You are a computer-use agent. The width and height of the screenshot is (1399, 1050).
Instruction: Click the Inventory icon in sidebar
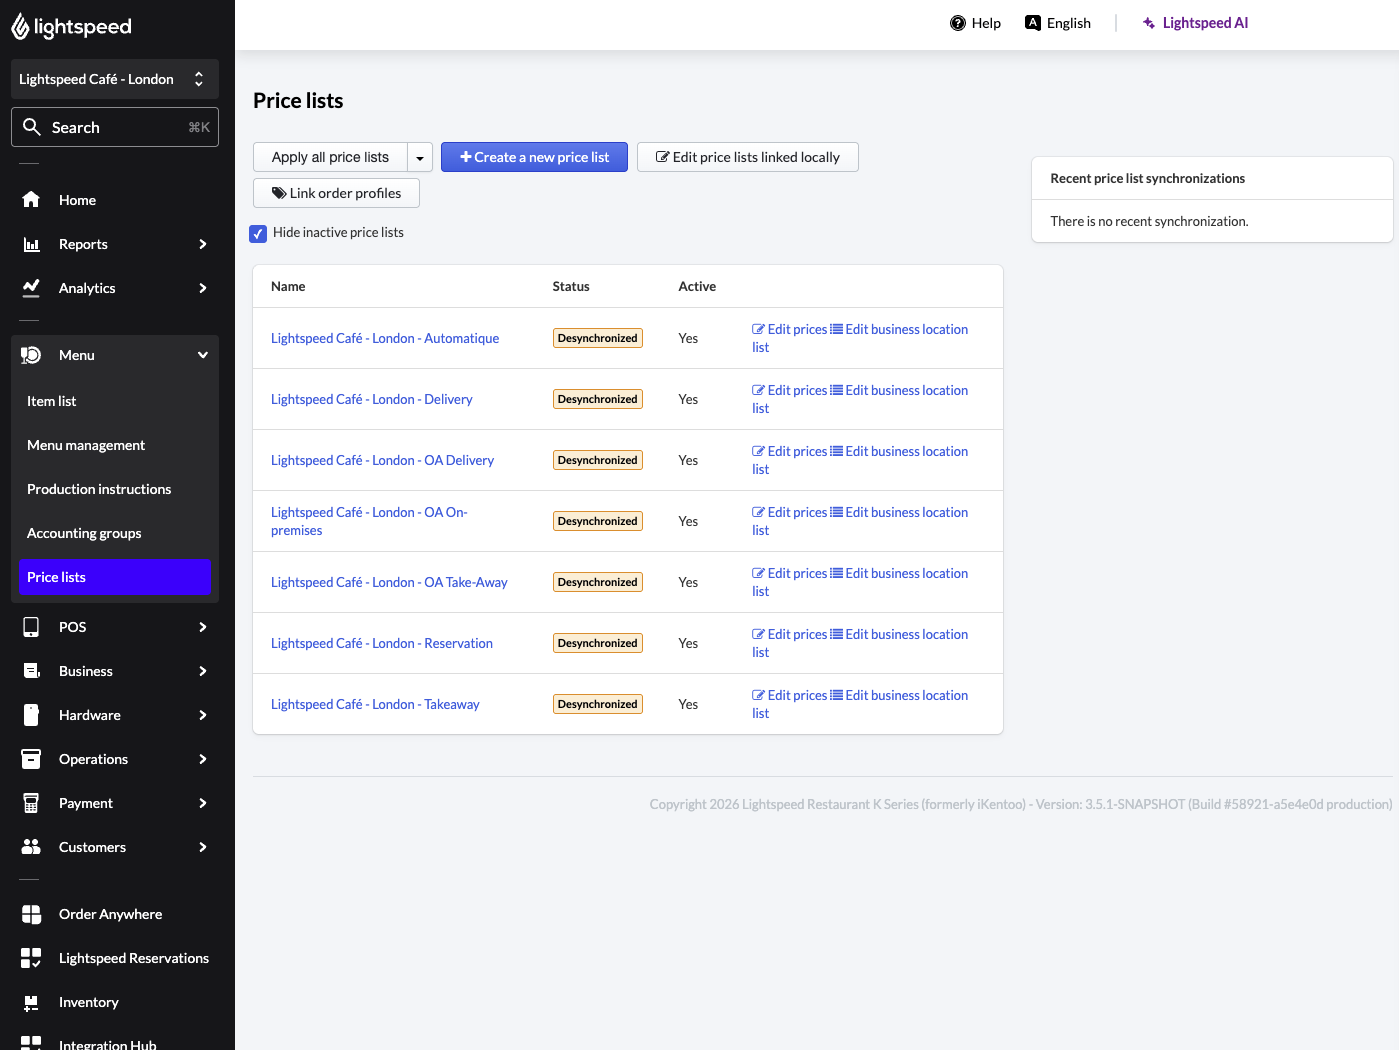[x=31, y=1002]
